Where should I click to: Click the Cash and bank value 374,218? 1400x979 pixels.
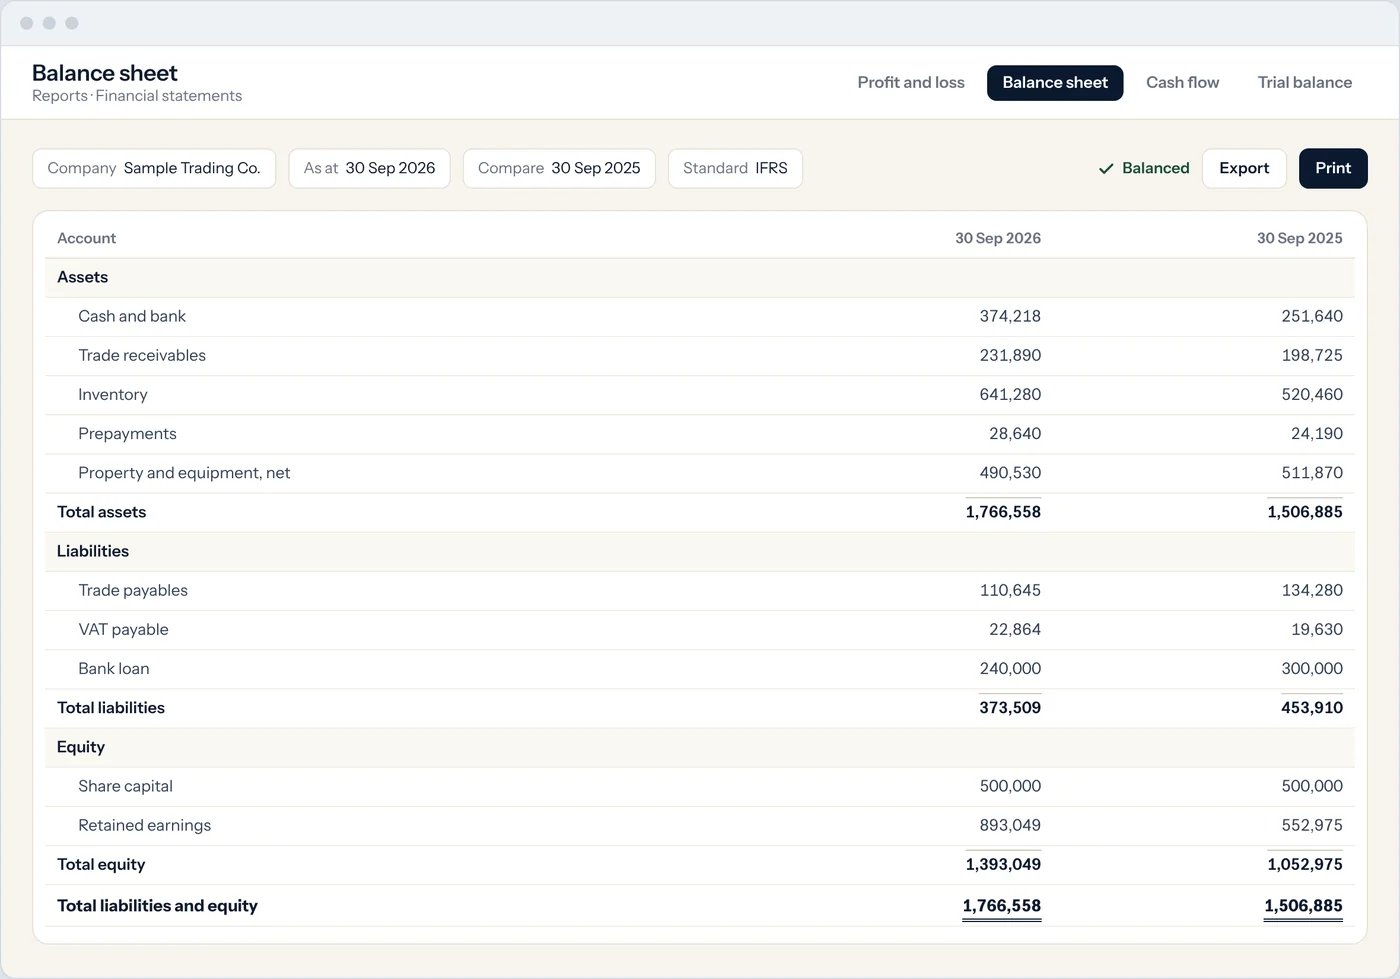click(1010, 316)
